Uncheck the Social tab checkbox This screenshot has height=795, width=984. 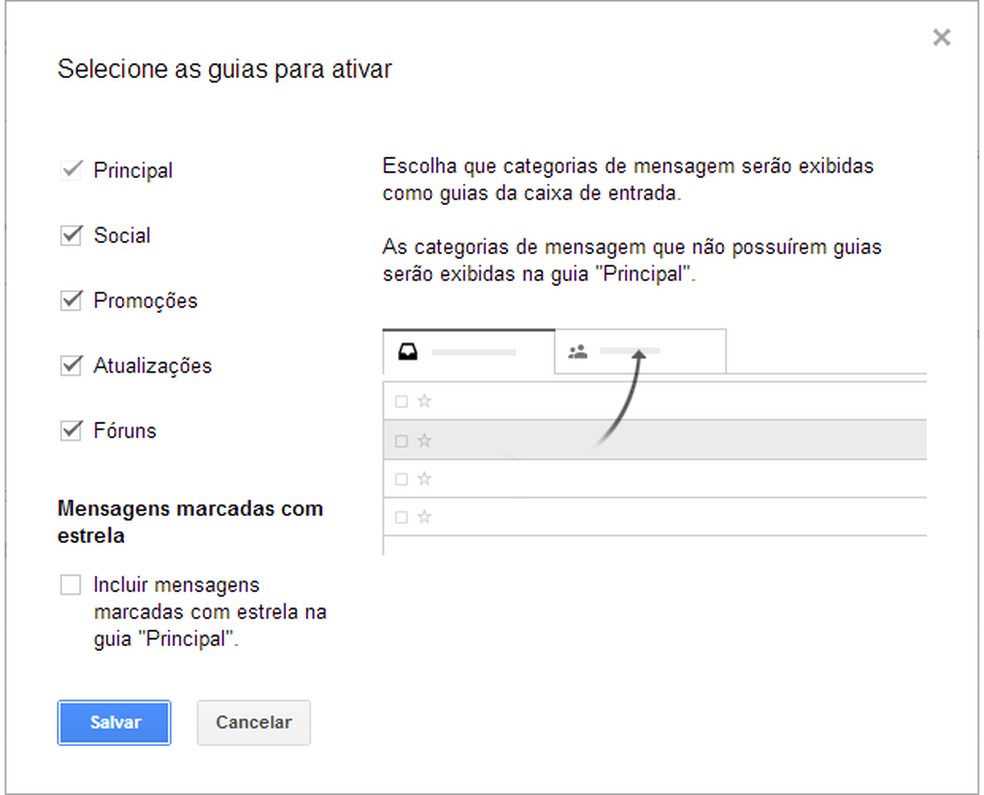[x=71, y=236]
